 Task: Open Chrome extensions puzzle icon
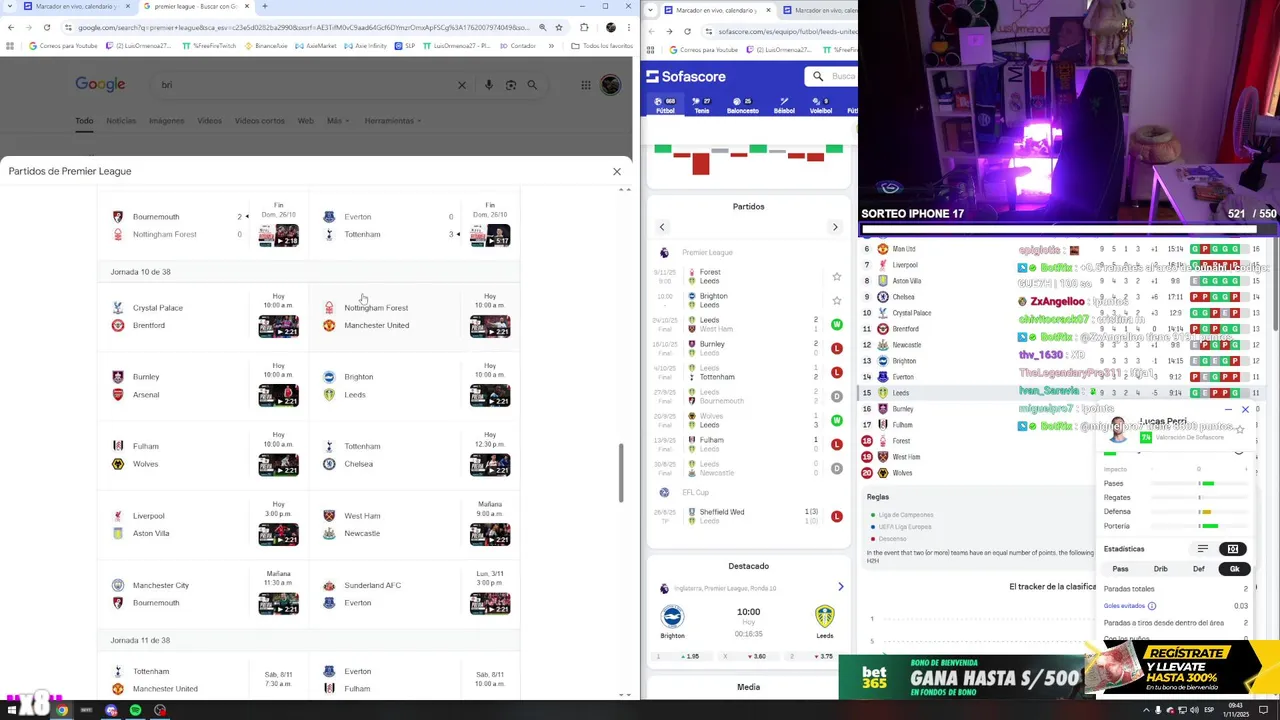pyautogui.click(x=584, y=27)
